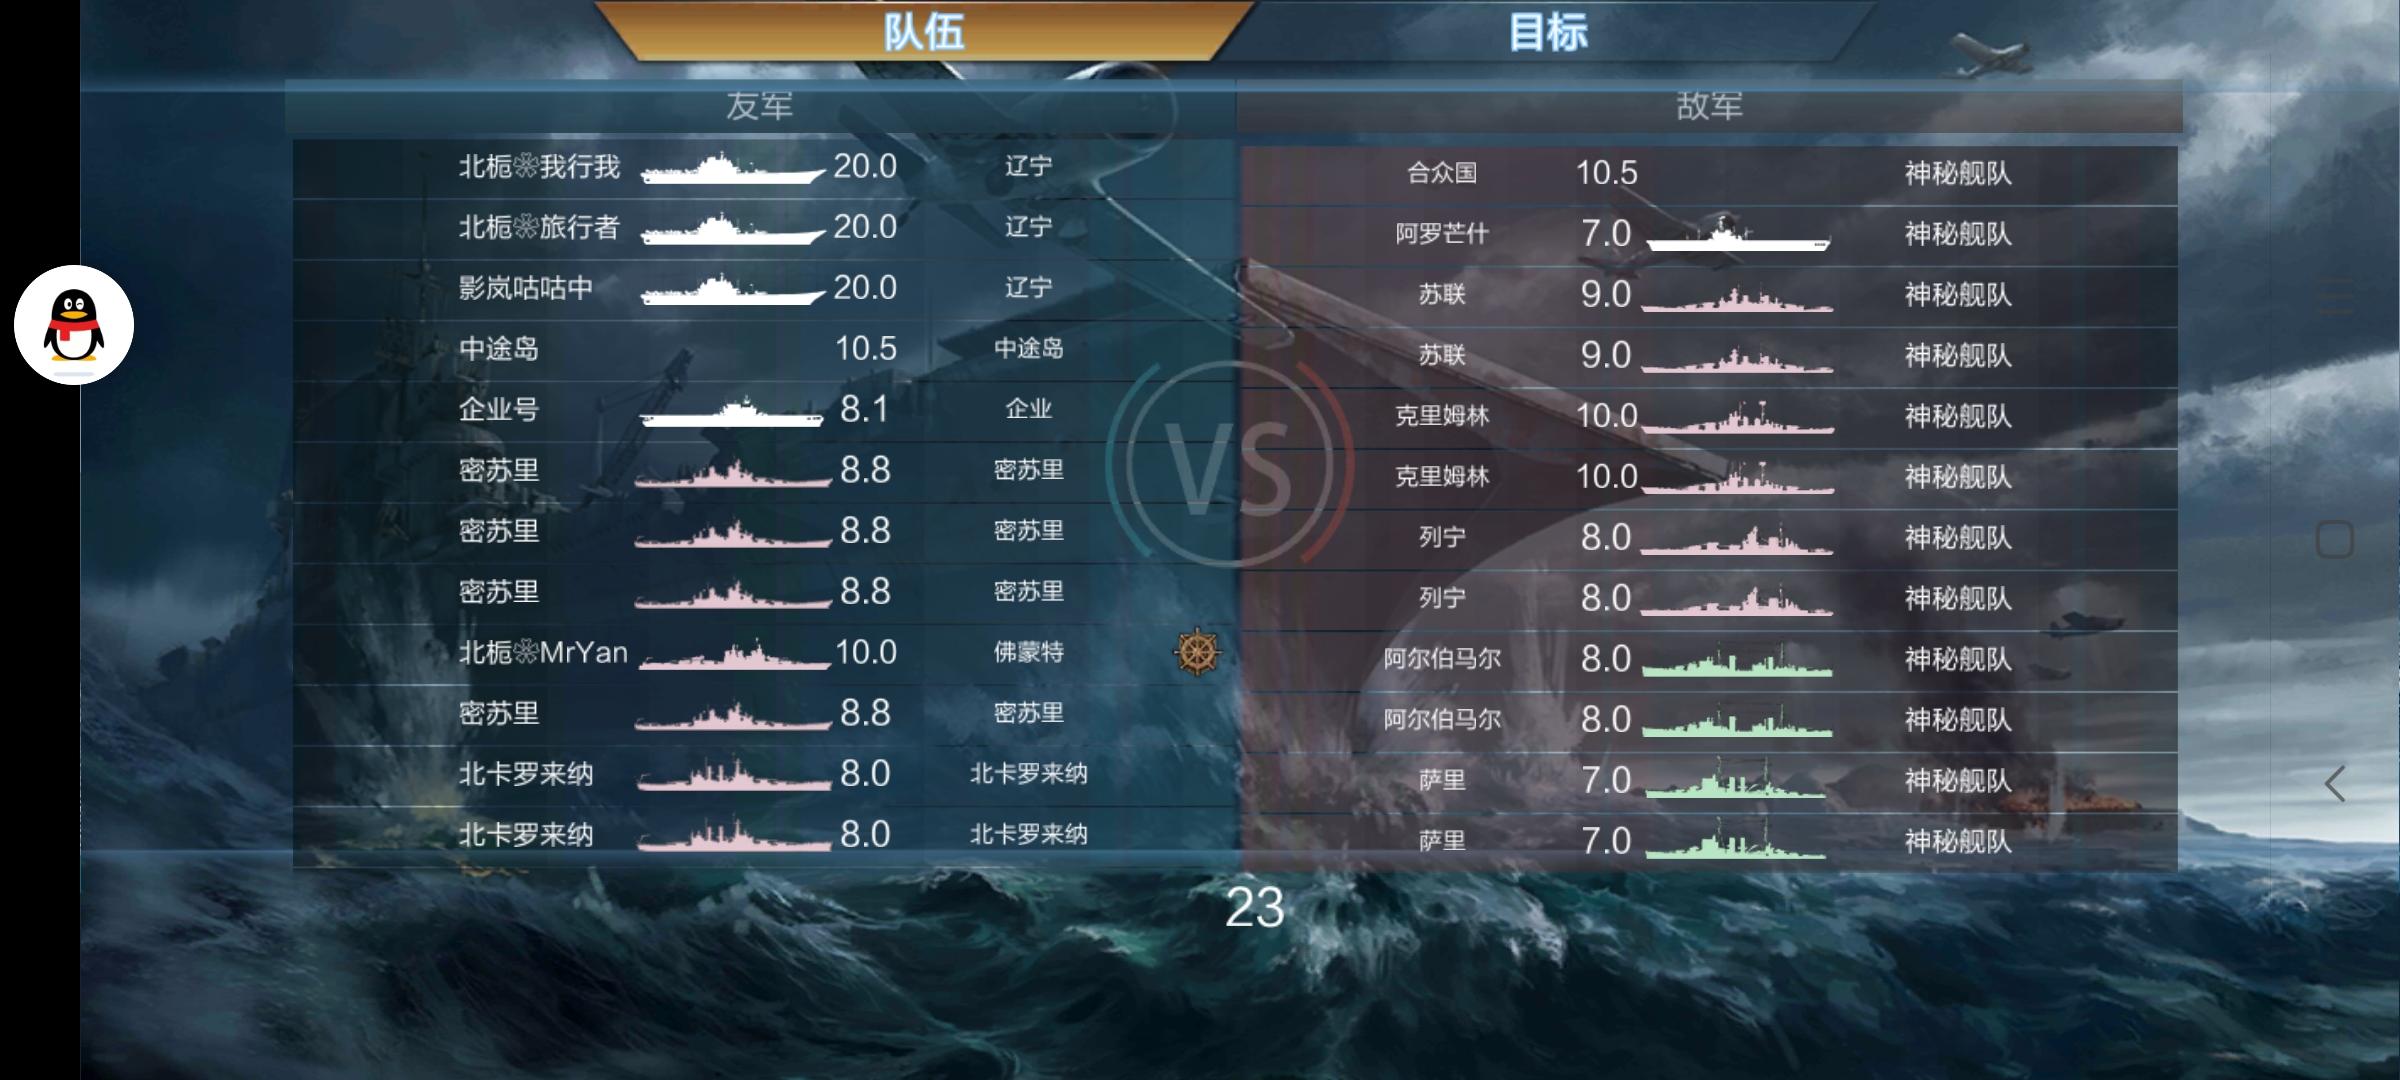Click the 北栀MrYan battleship silhouette icon
The width and height of the screenshot is (2400, 1080).
(735, 655)
